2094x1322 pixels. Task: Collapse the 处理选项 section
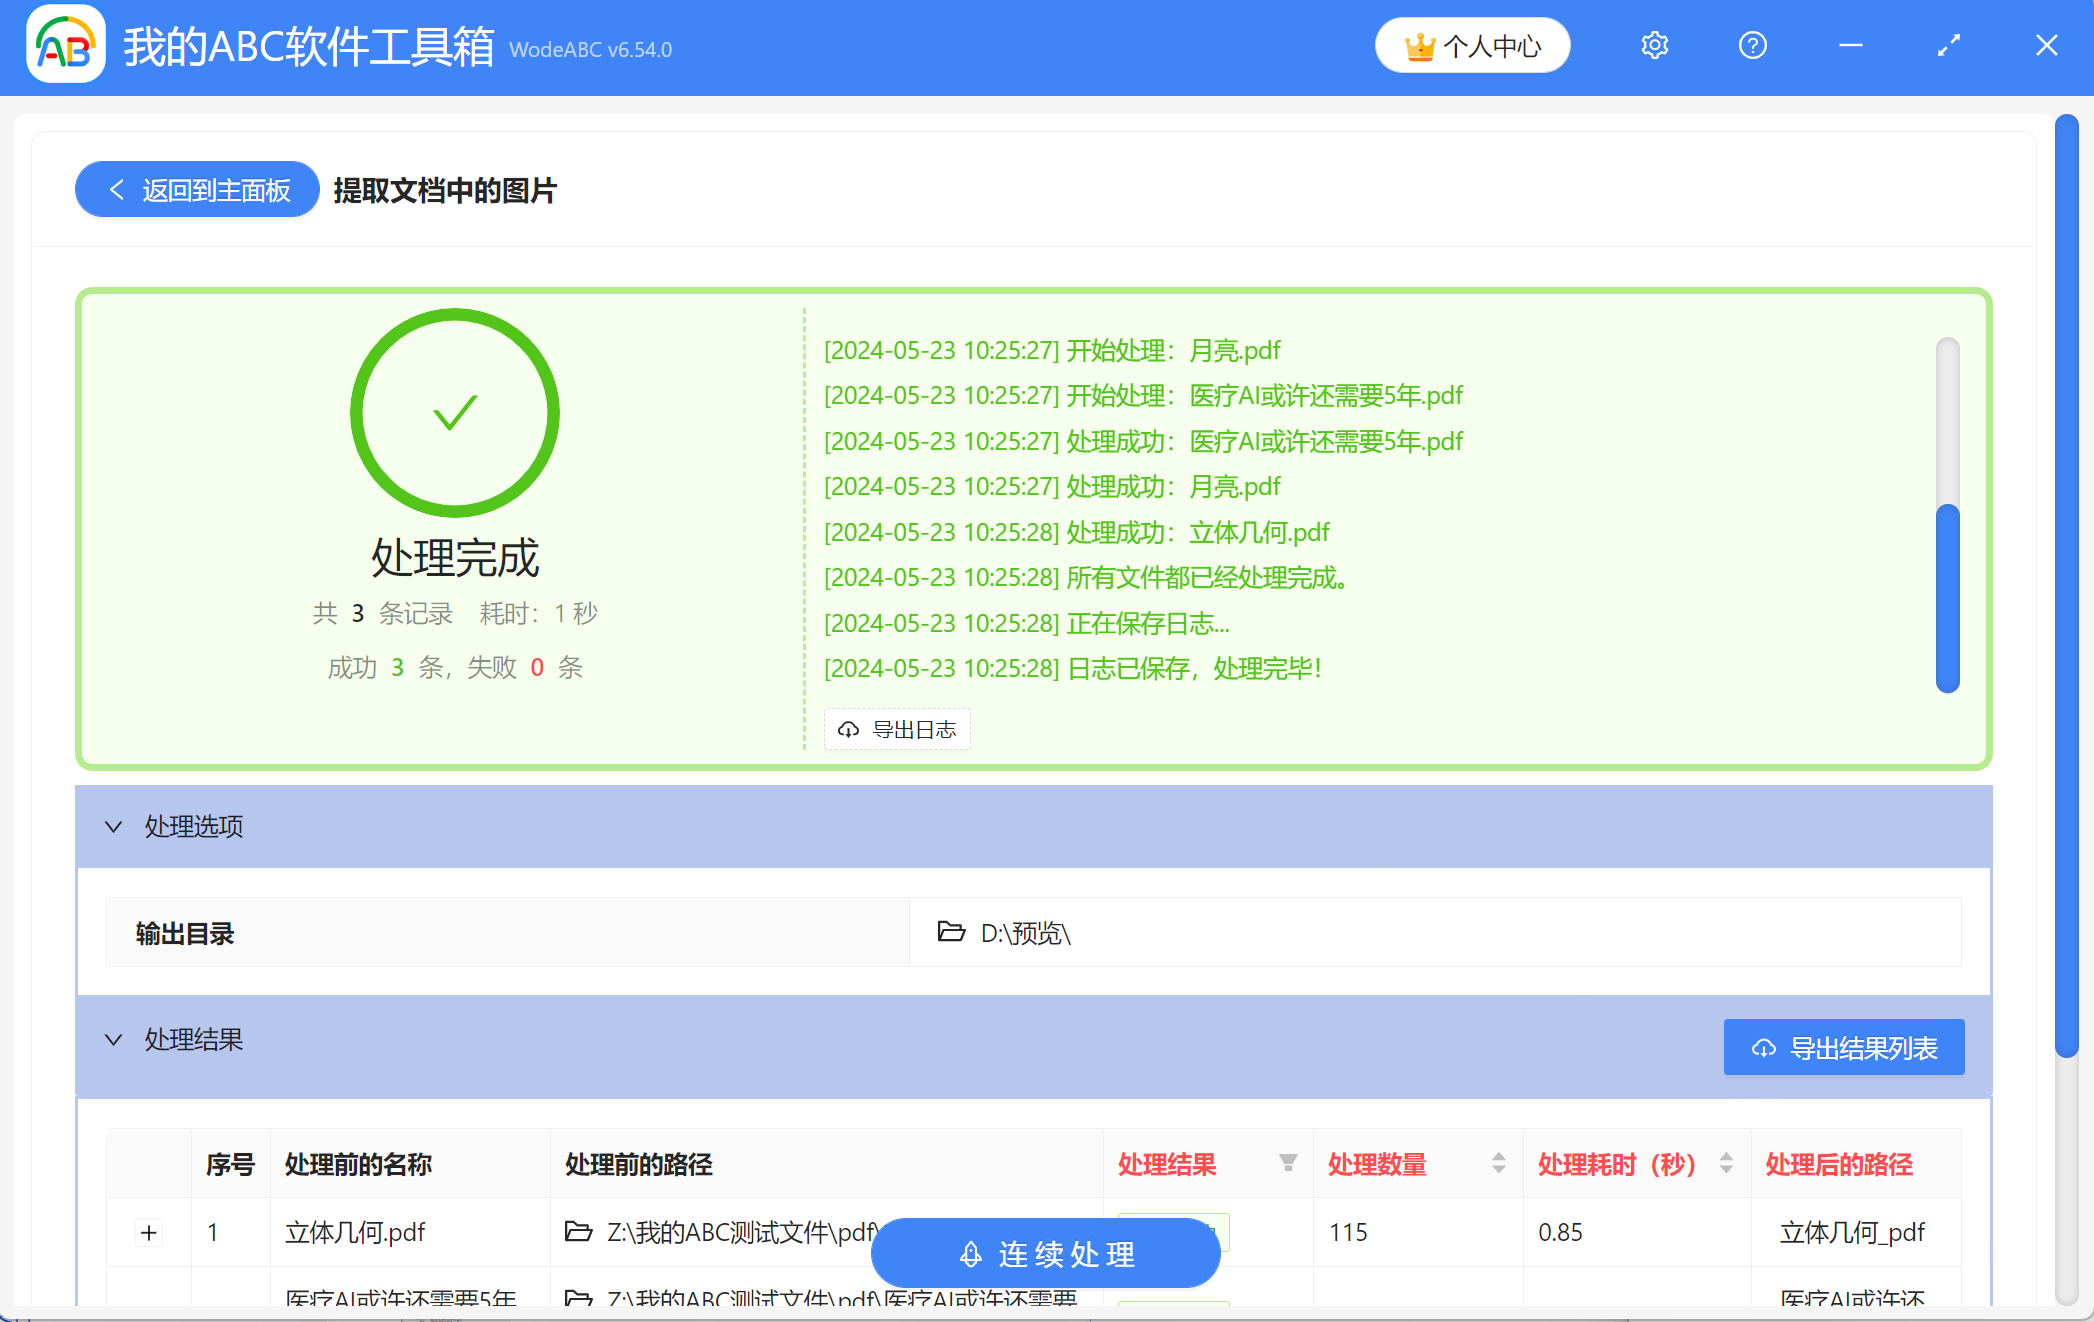point(113,827)
